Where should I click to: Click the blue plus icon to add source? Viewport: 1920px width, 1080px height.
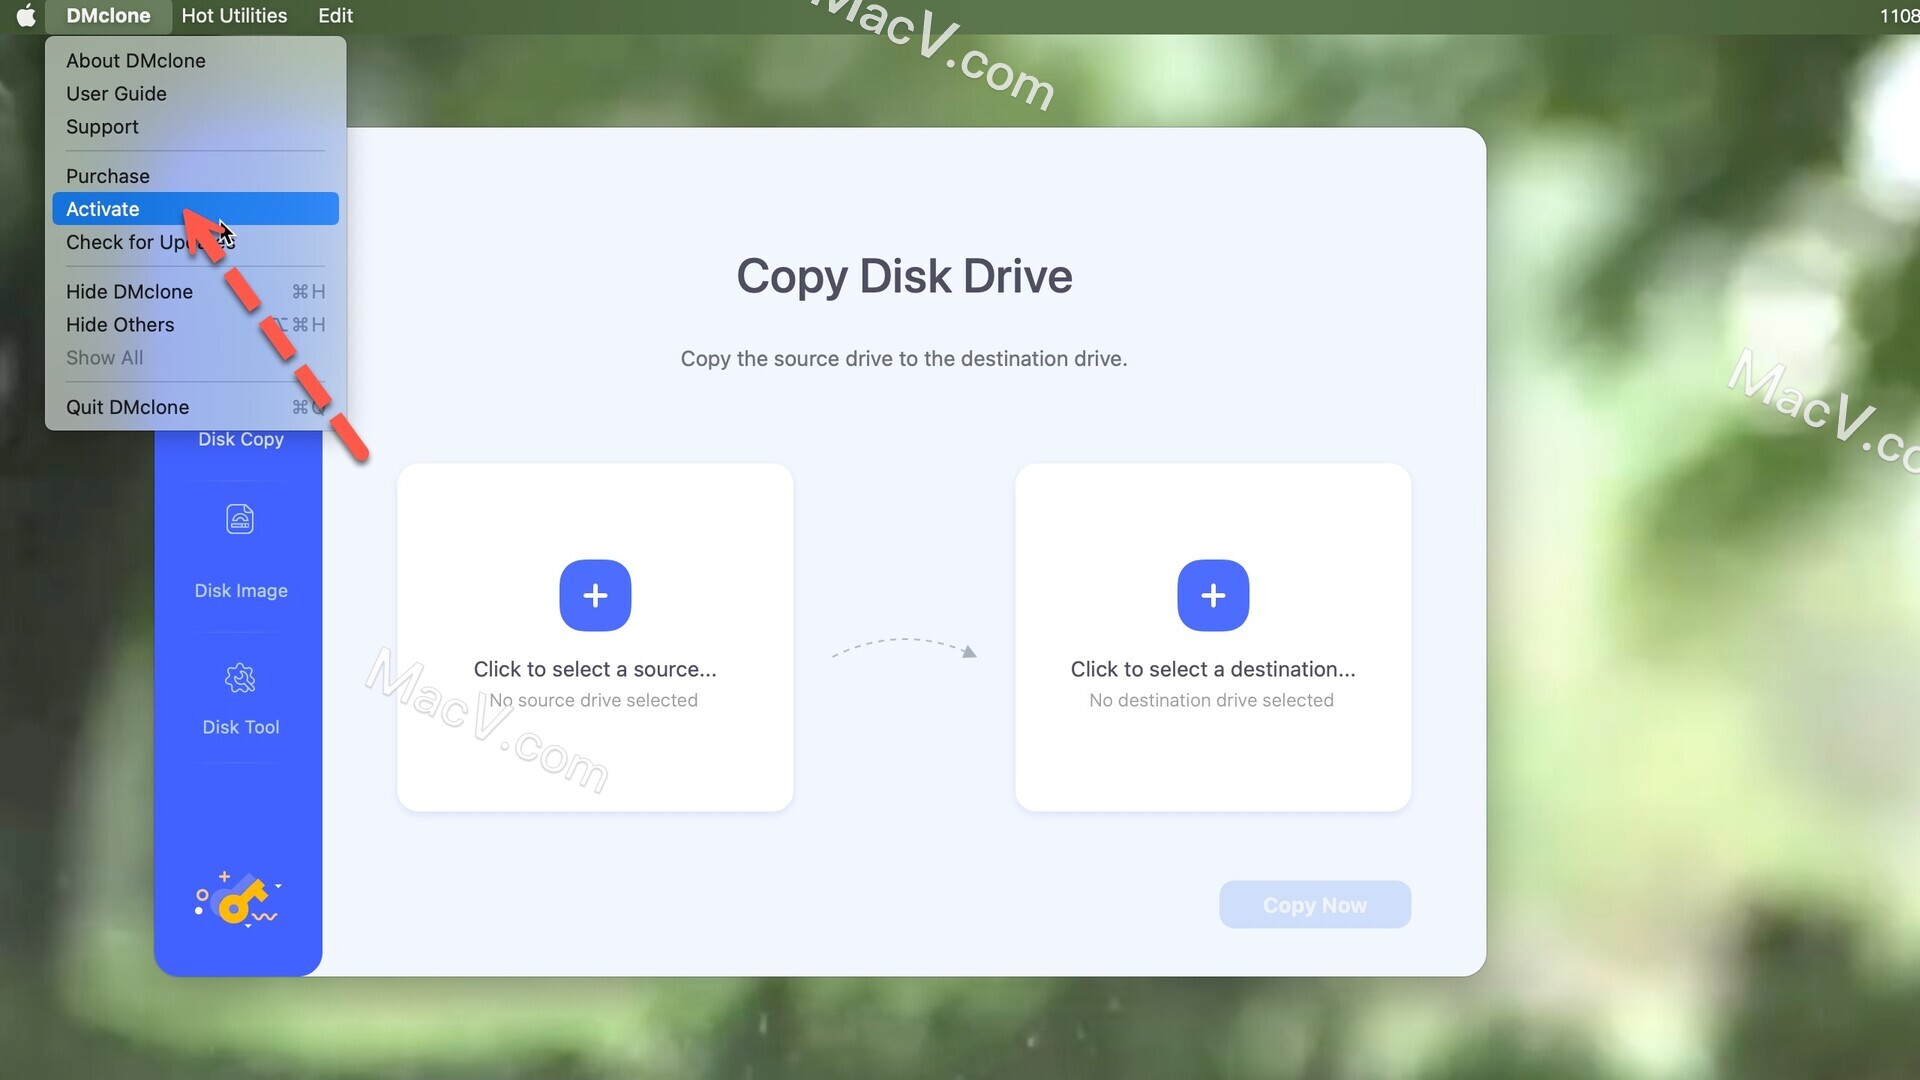pyautogui.click(x=595, y=595)
